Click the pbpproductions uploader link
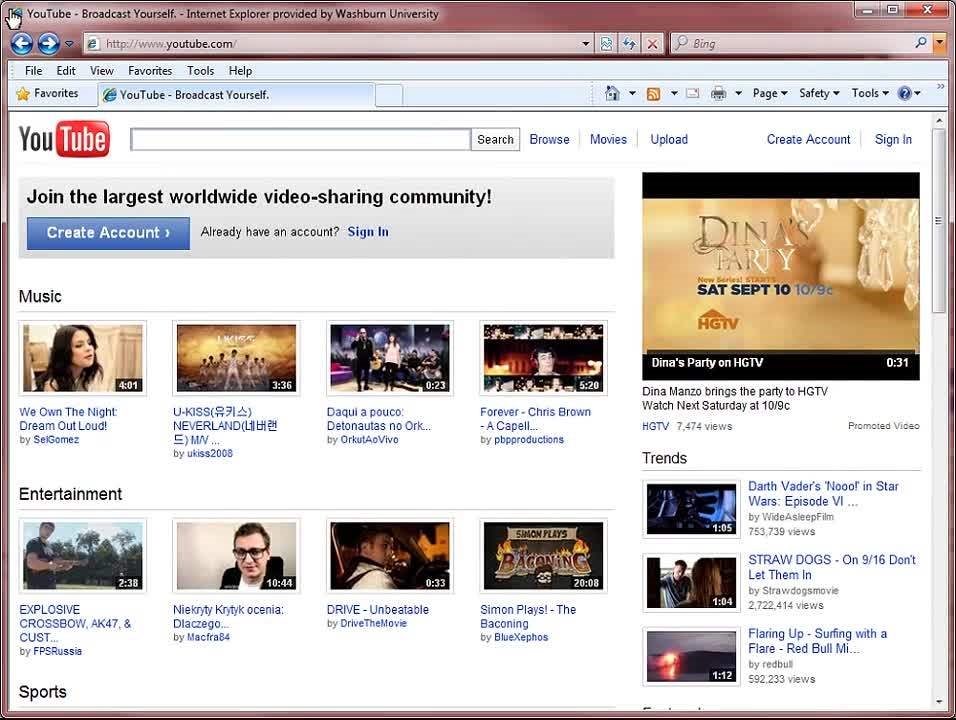 click(529, 440)
